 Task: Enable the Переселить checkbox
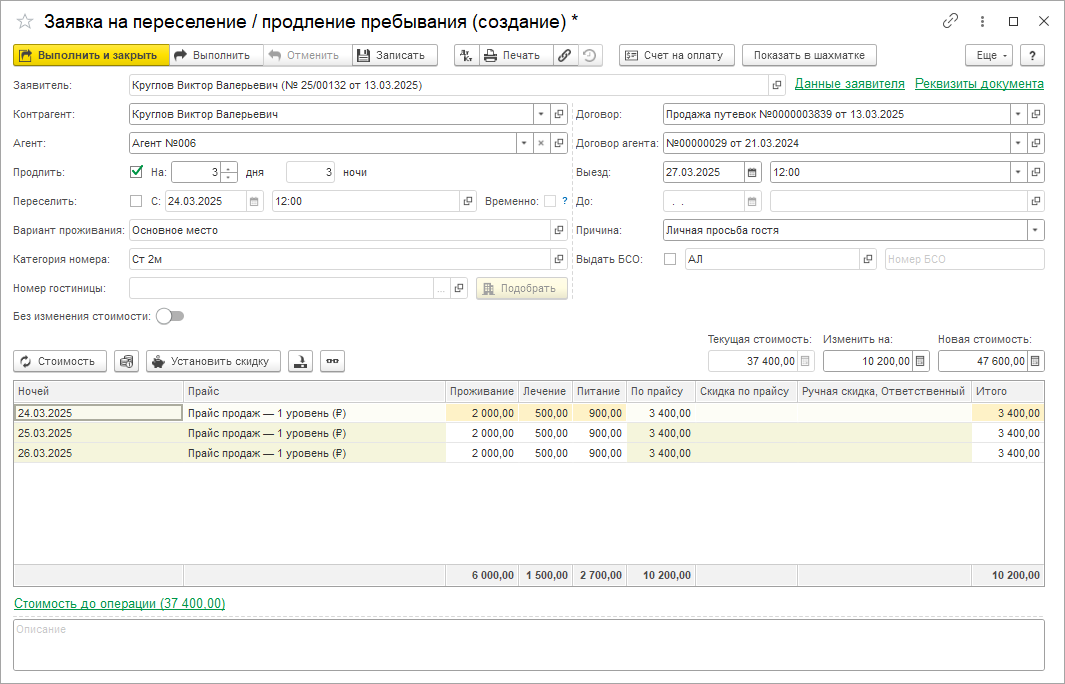click(x=137, y=201)
